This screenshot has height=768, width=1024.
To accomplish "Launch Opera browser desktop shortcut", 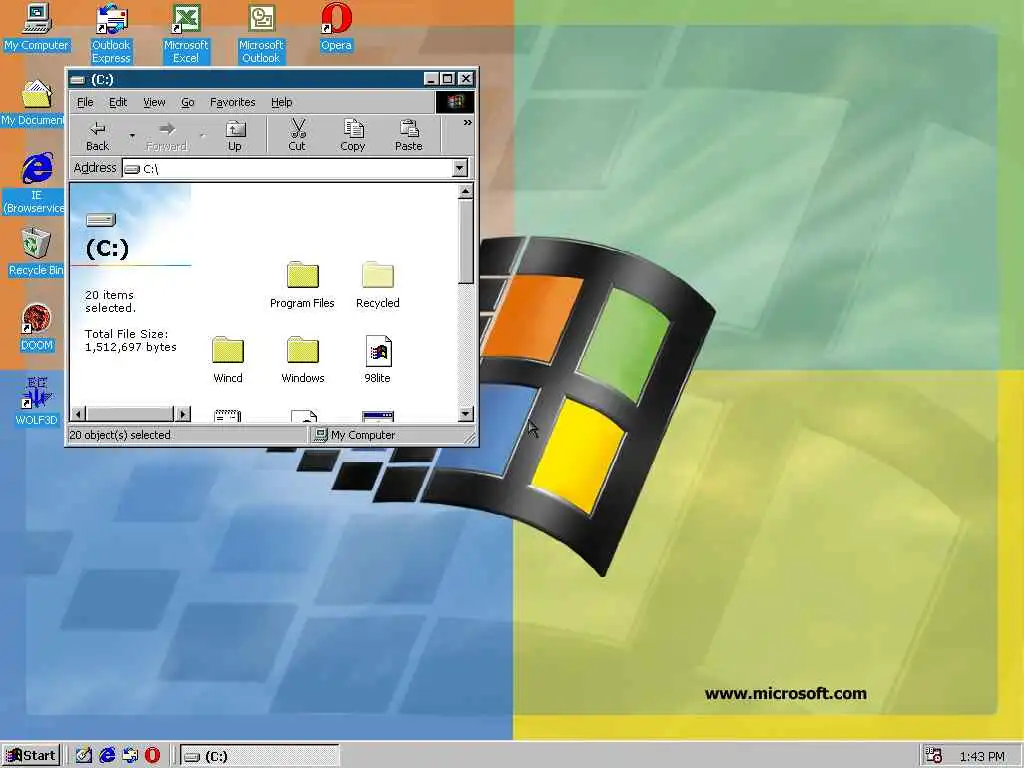I will pyautogui.click(x=336, y=28).
